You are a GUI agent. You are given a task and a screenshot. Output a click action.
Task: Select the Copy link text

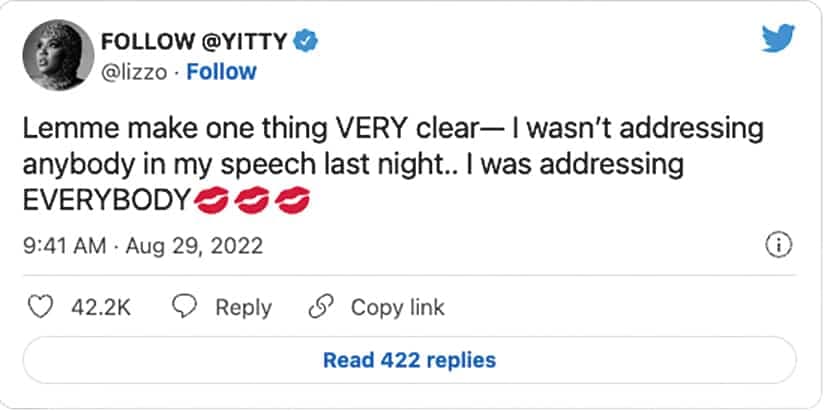pyautogui.click(x=397, y=307)
